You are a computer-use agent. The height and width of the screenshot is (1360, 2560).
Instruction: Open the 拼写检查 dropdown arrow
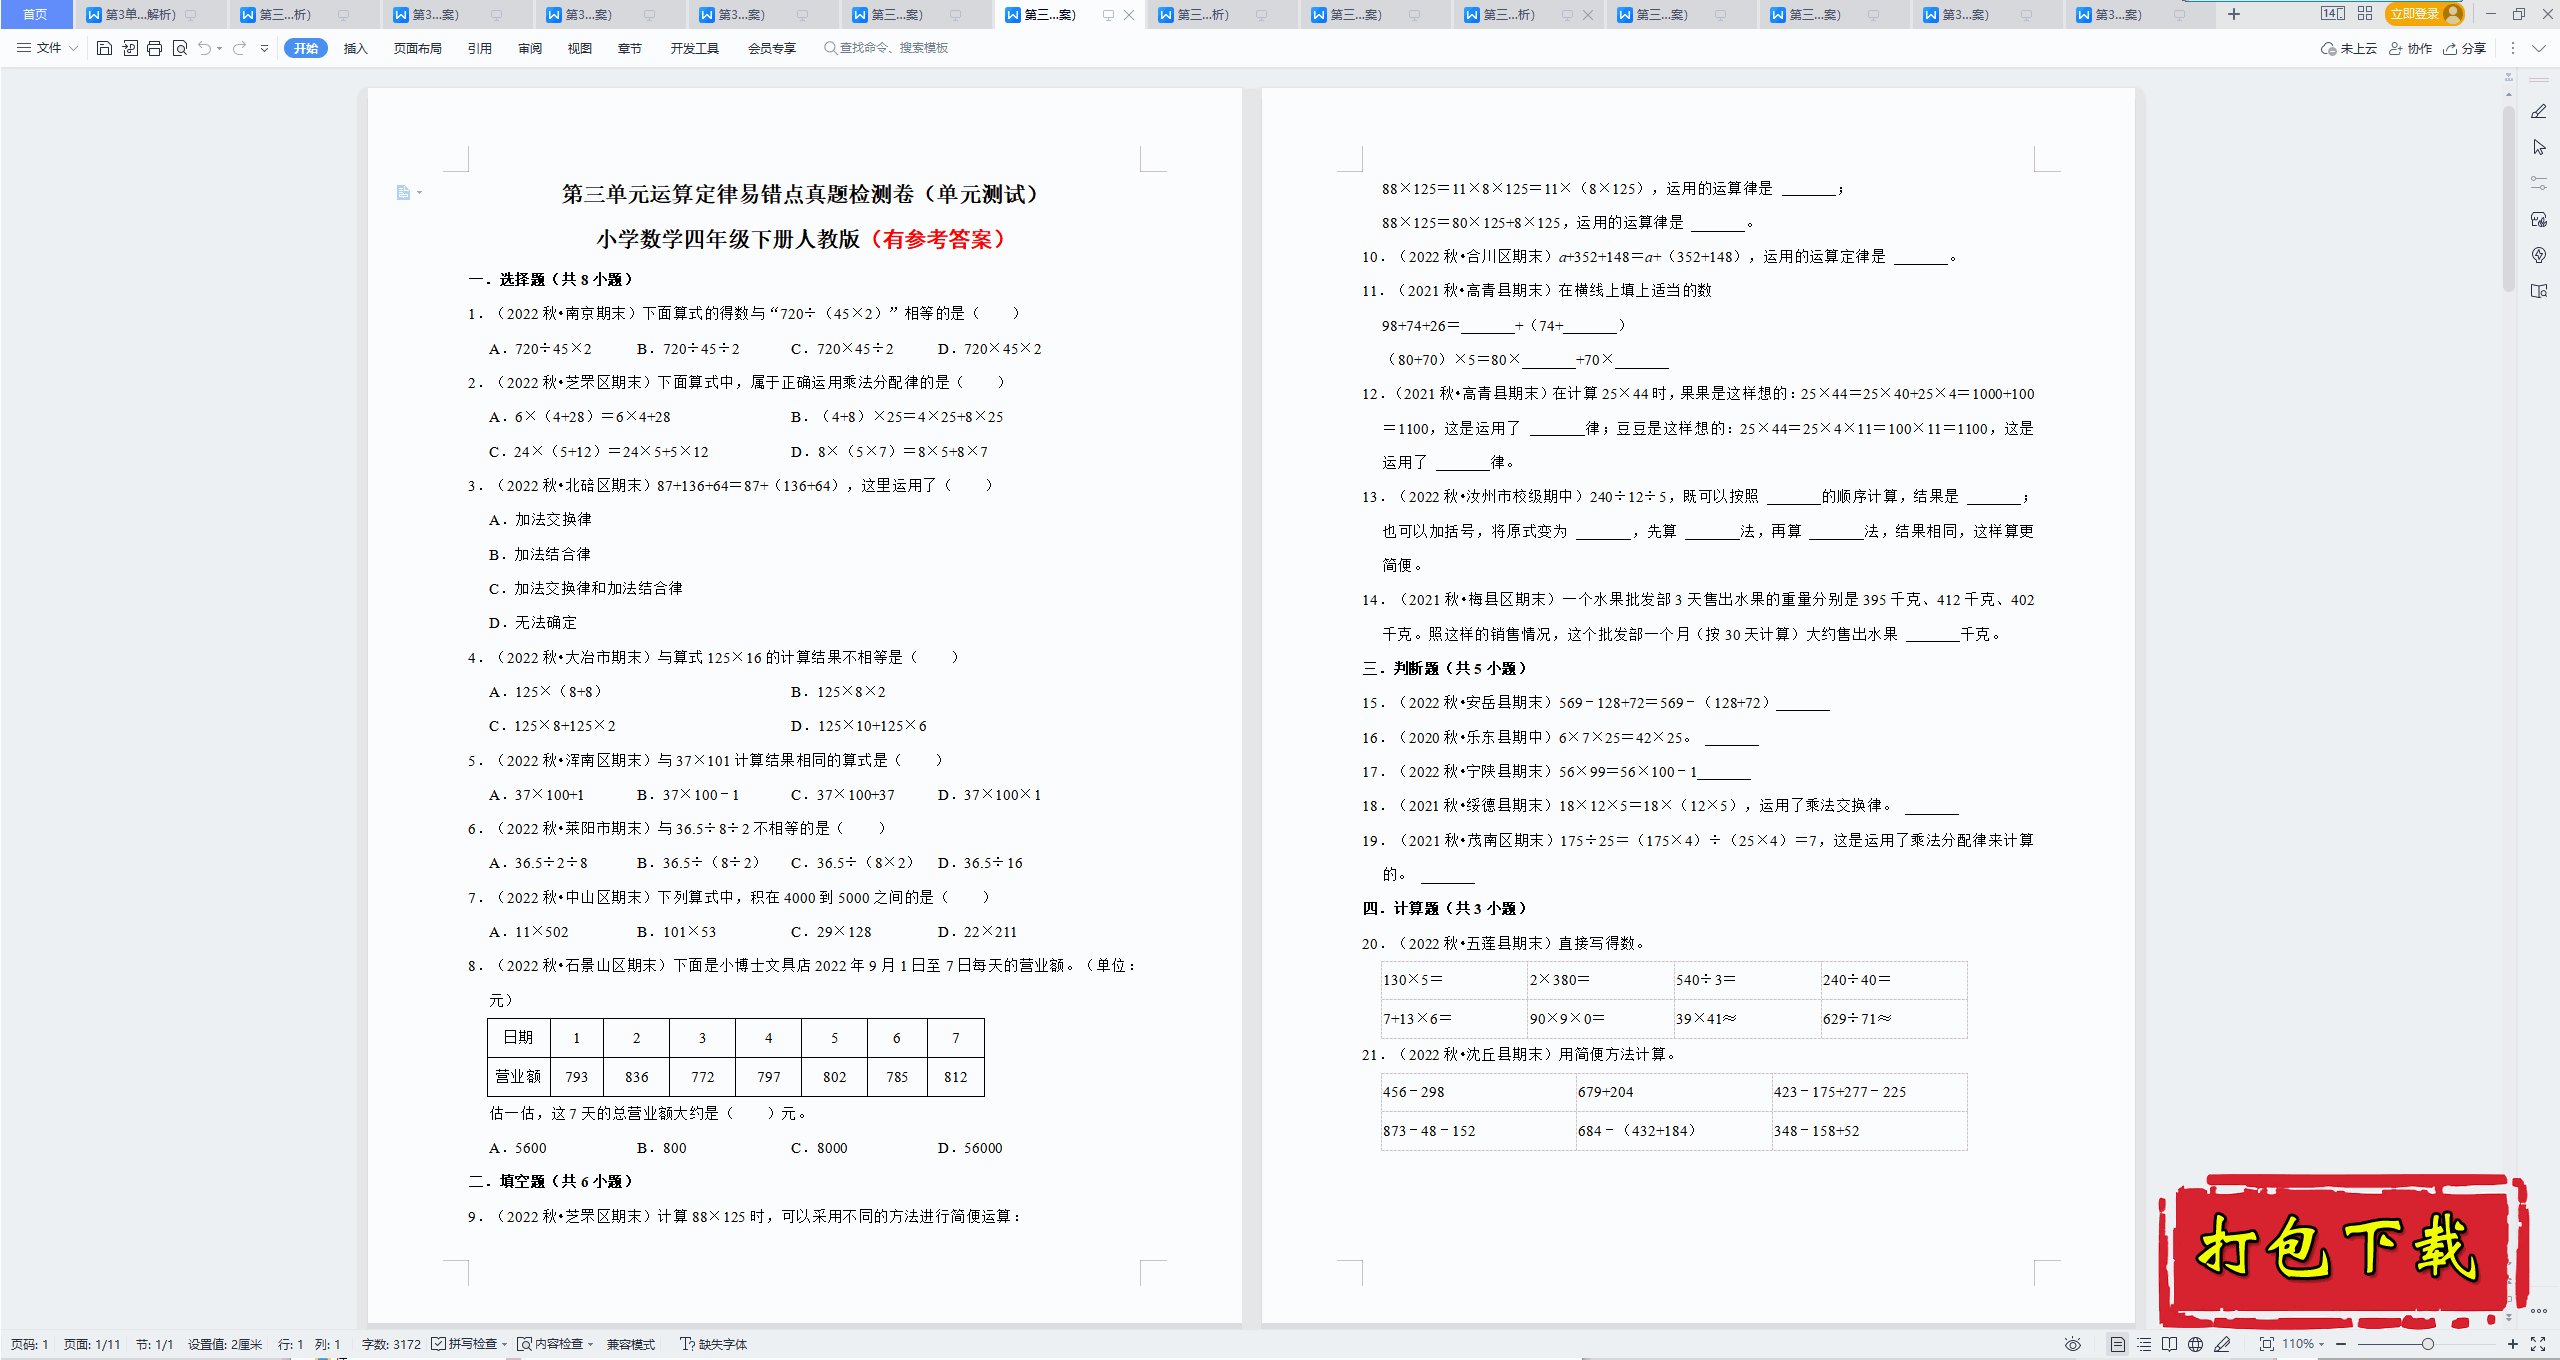[x=505, y=1344]
